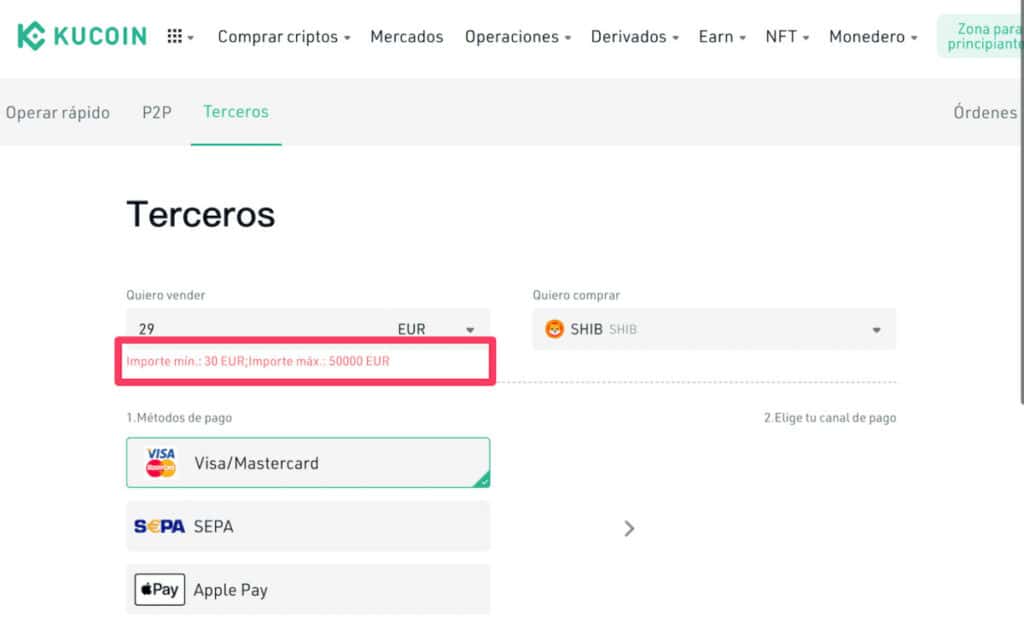
Task: Switch to Operar rápido tab
Action: tap(57, 112)
